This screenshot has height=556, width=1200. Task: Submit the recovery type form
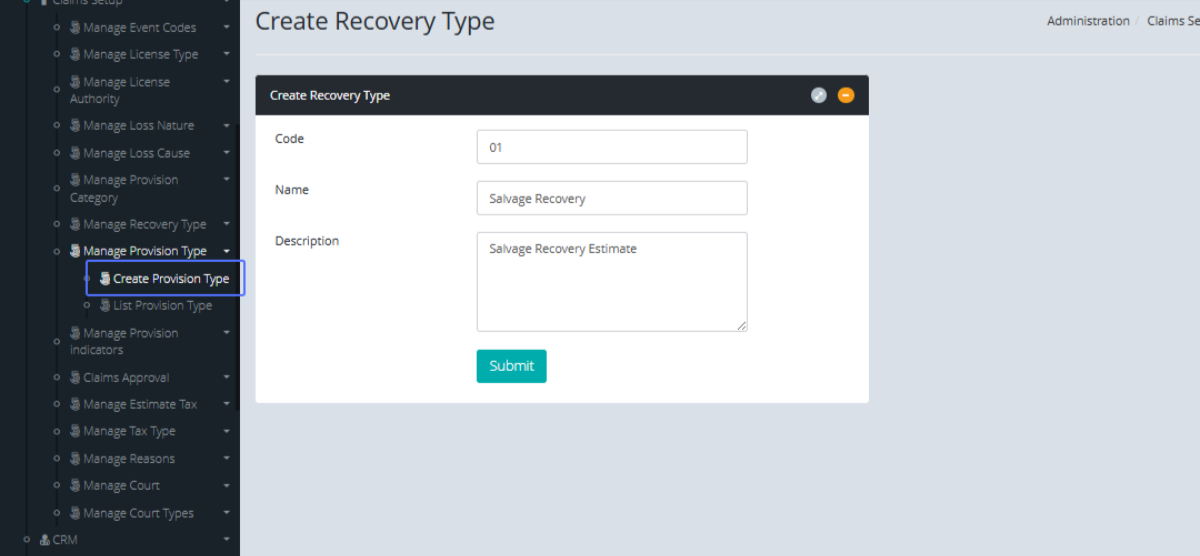coord(511,366)
